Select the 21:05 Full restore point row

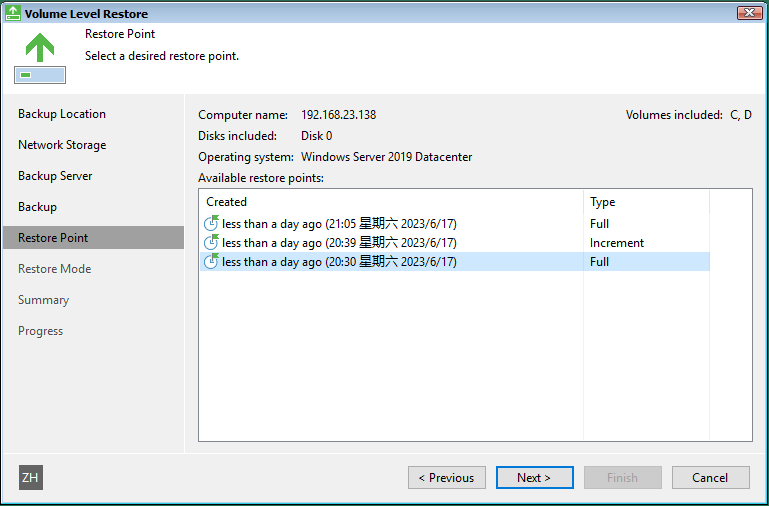(455, 224)
